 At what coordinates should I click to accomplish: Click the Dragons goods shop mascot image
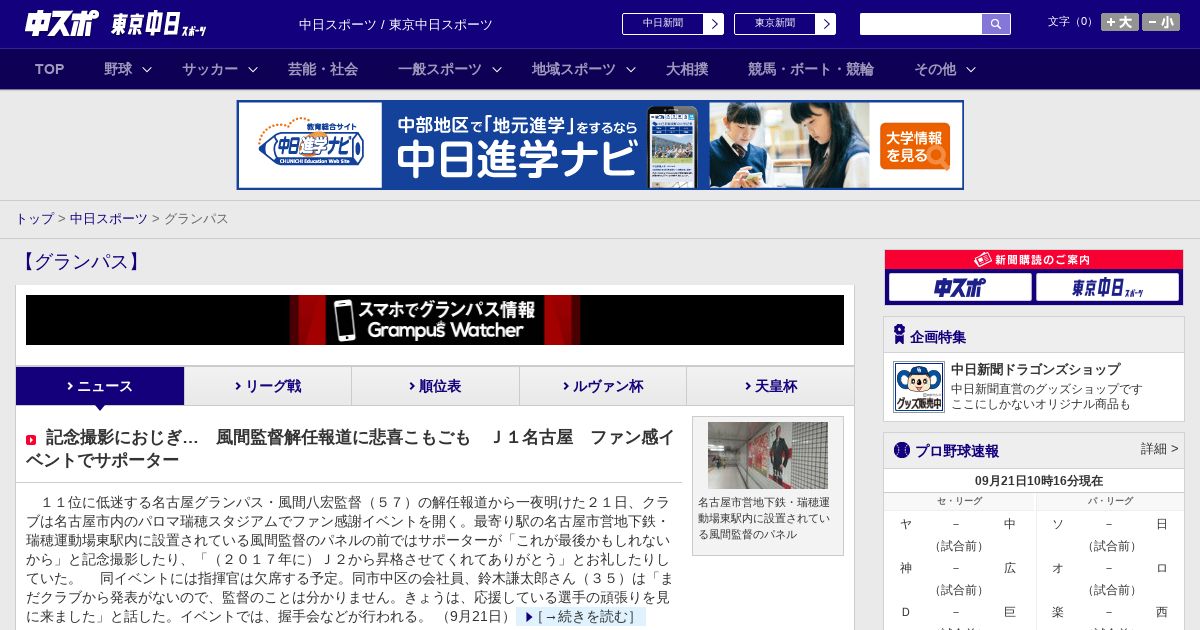pyautogui.click(x=919, y=387)
